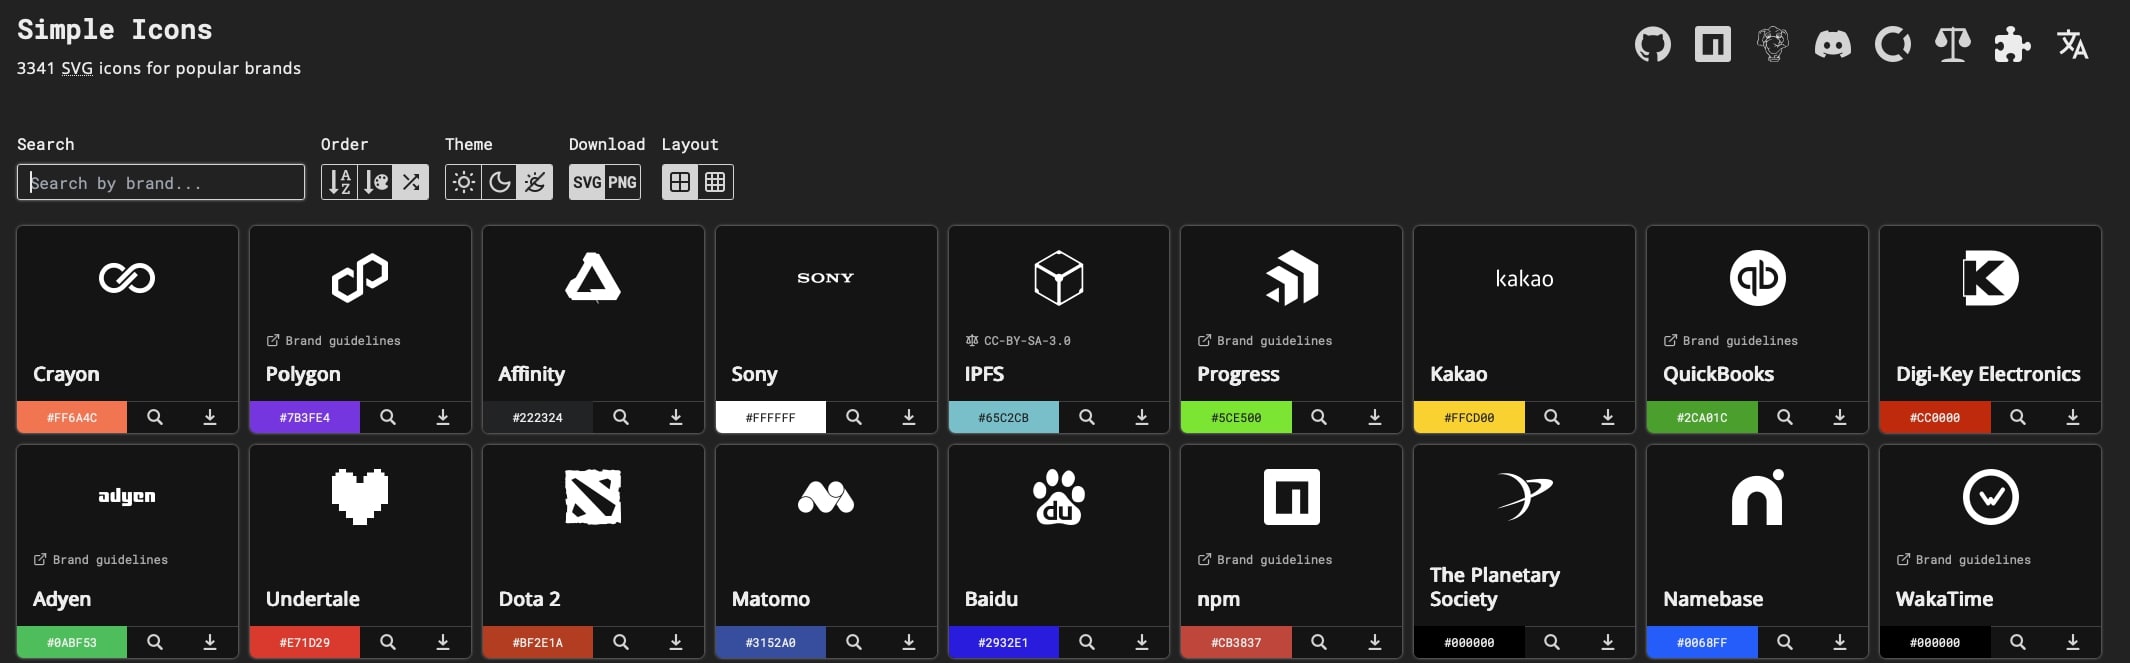Open the third-party extensions puzzle icon

2012,44
